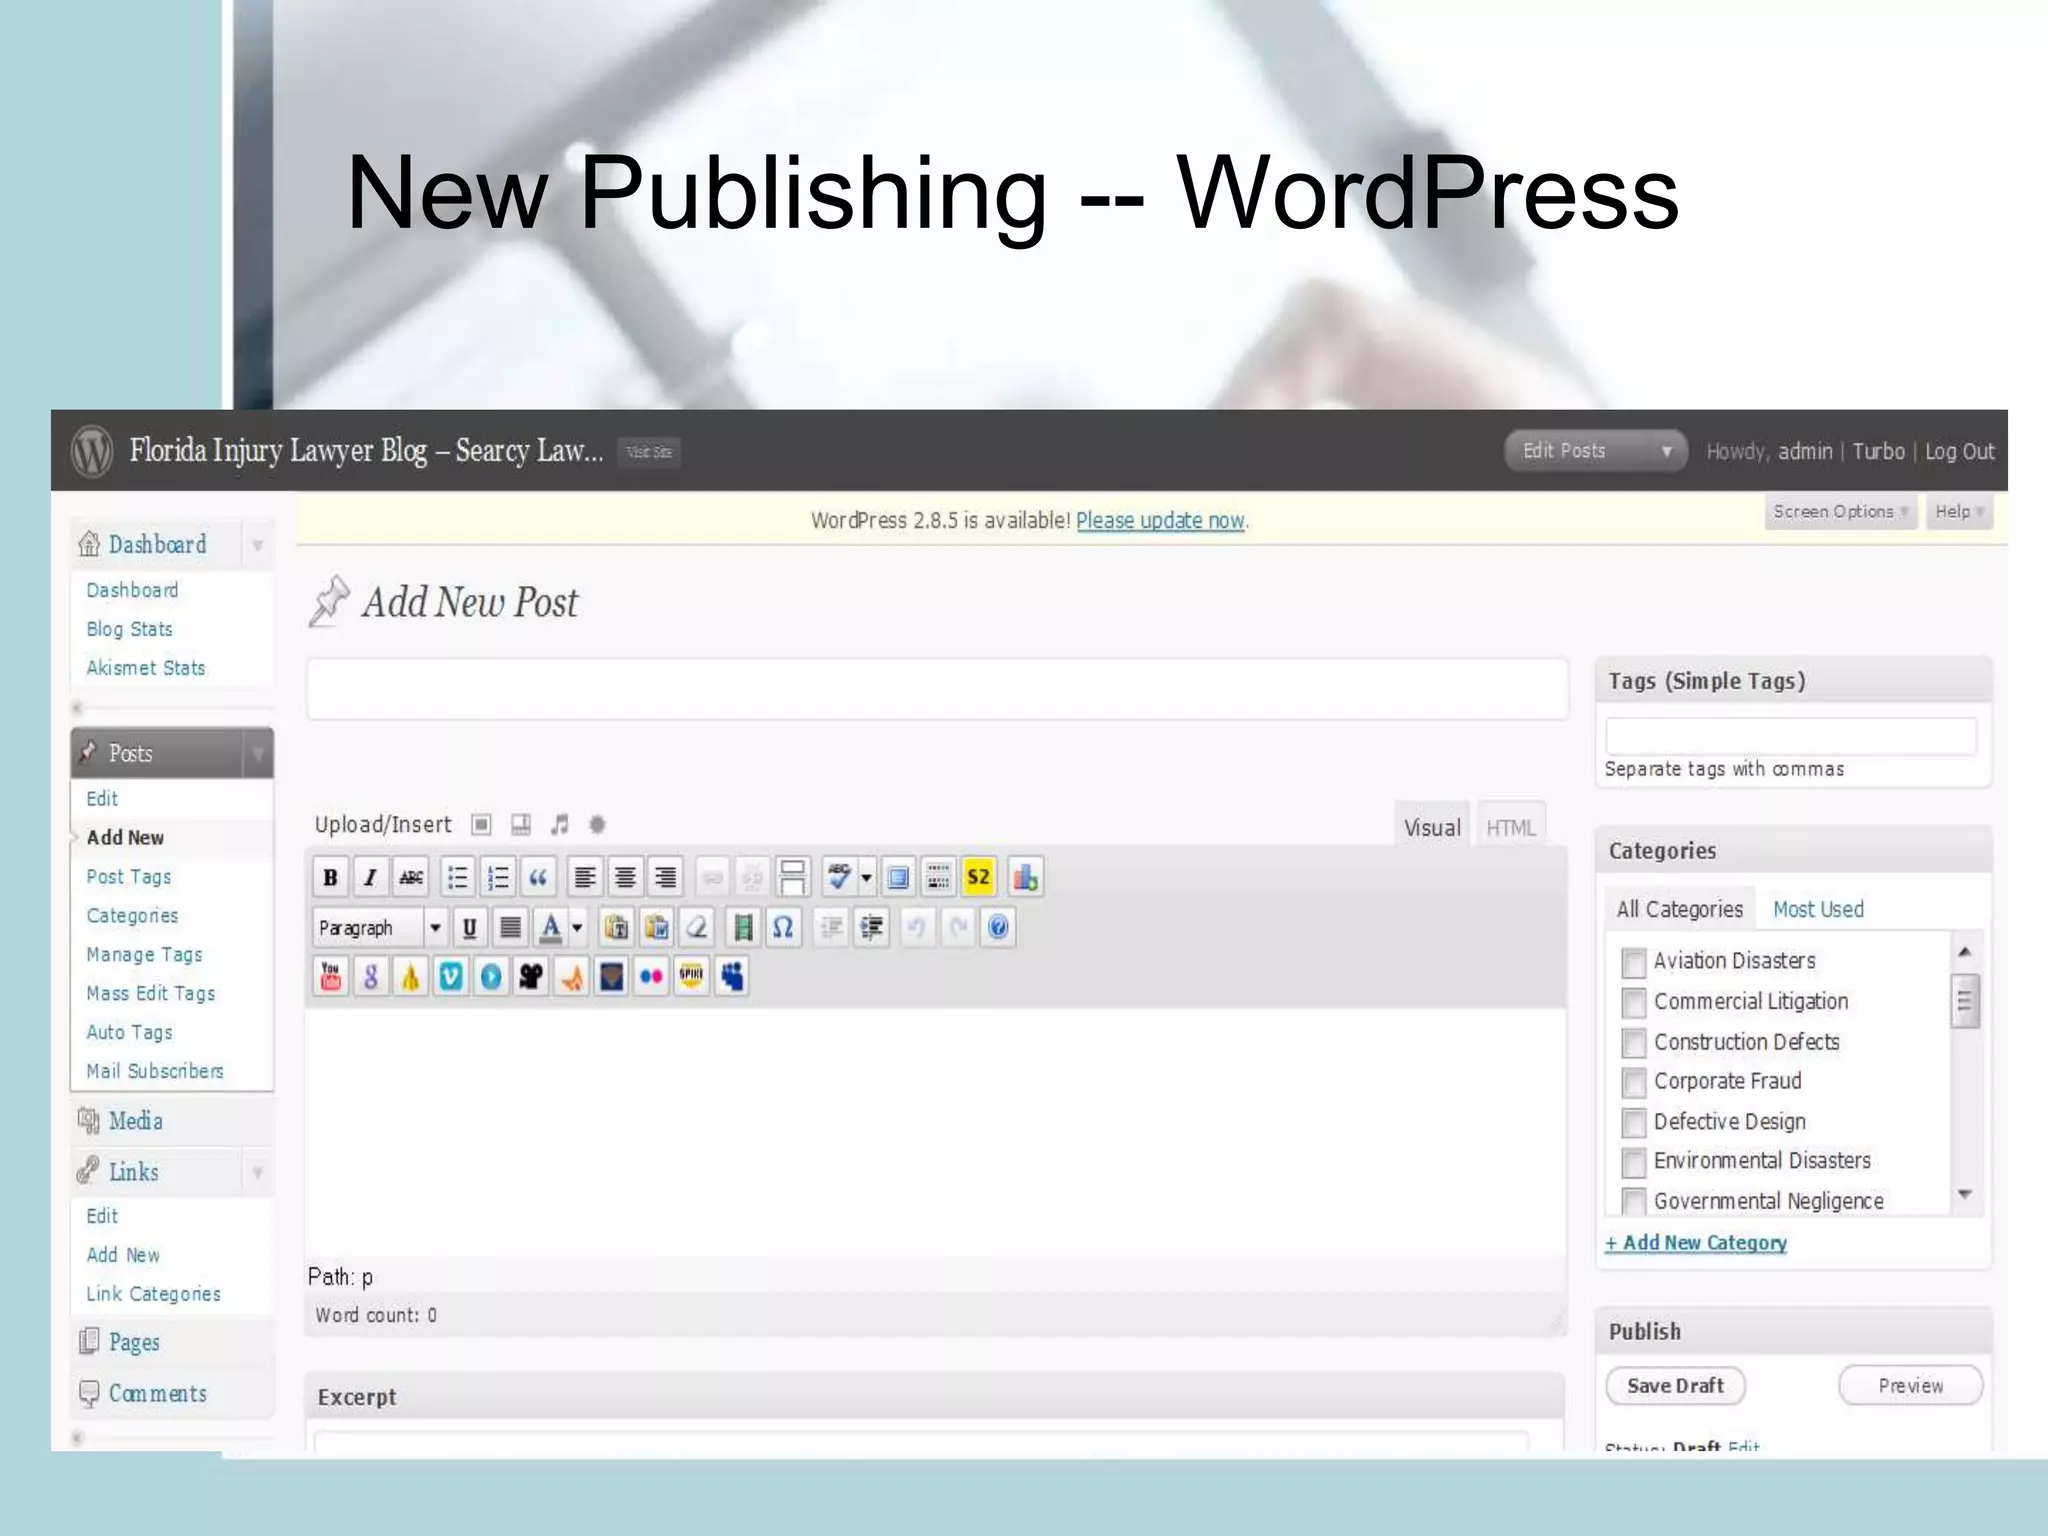Tick the Corporate Fraud checkbox
This screenshot has height=1536, width=2048.
coord(1633,1083)
